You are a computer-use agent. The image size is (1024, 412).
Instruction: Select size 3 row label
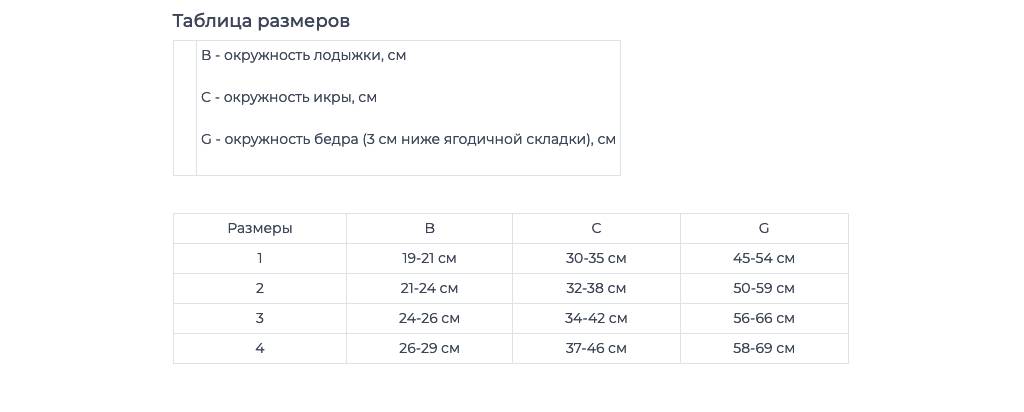point(260,319)
